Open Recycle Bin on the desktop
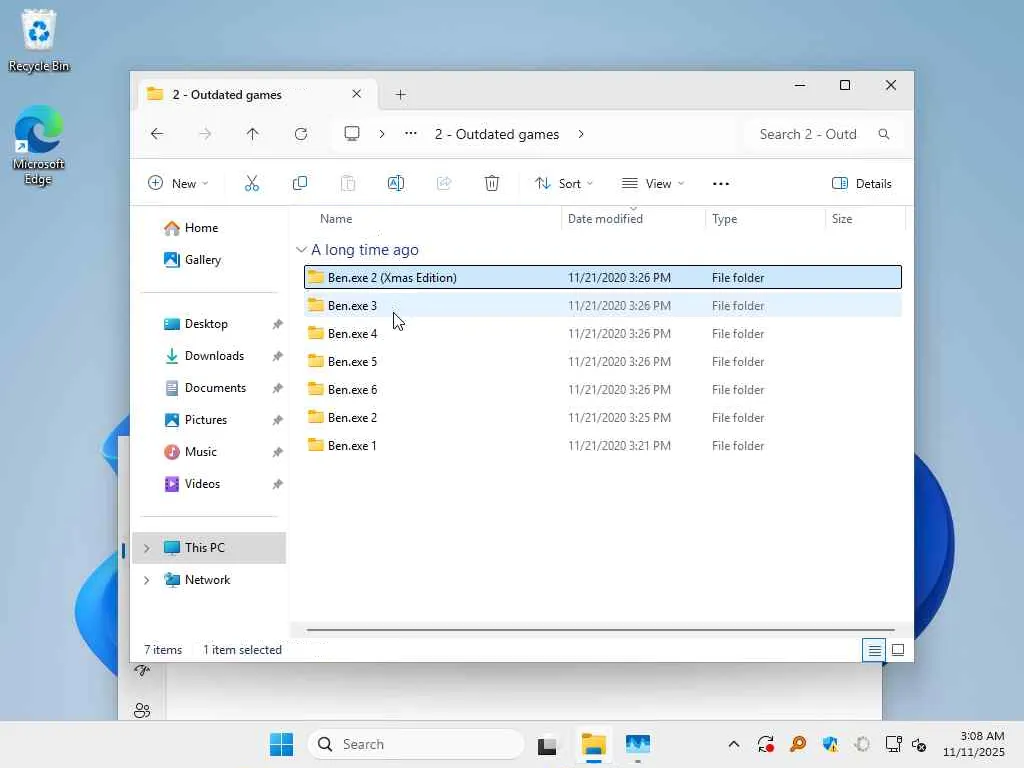The height and width of the screenshot is (768, 1024). click(39, 40)
